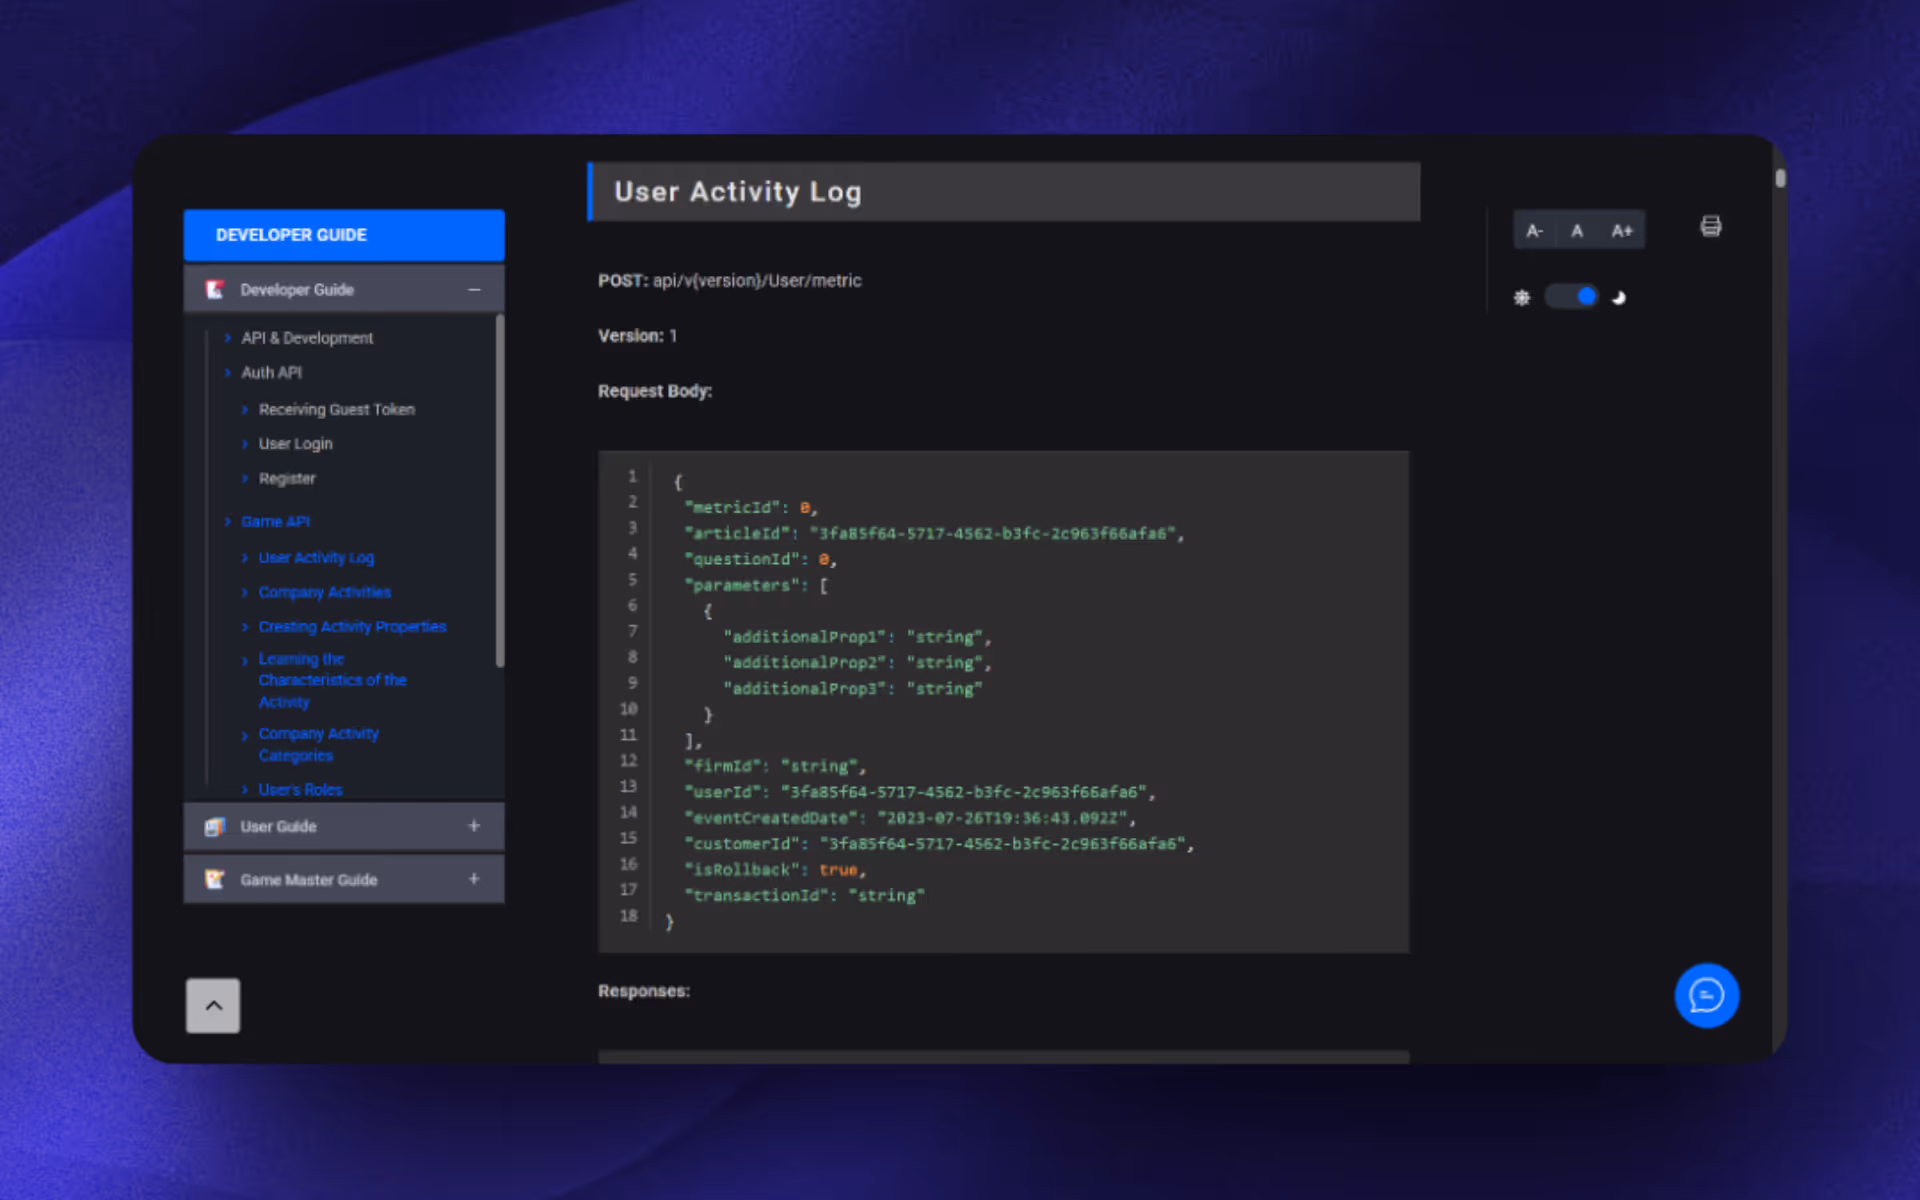
Task: Click the sun light-mode icon
Action: pos(1521,297)
